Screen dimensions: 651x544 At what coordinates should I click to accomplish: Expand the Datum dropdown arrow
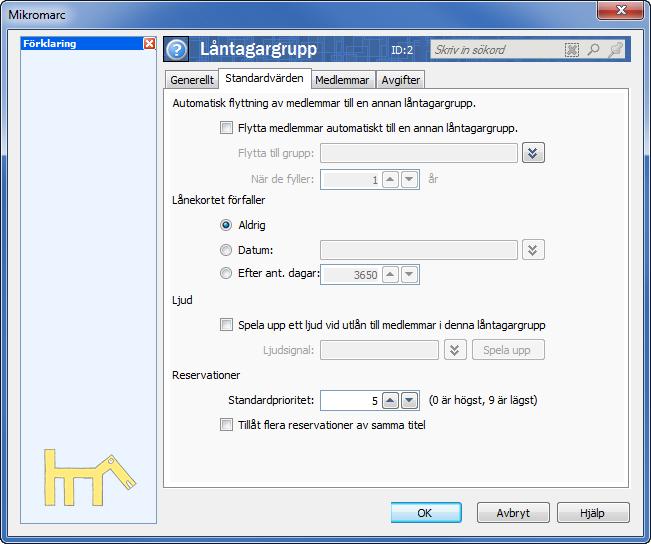pos(533,250)
